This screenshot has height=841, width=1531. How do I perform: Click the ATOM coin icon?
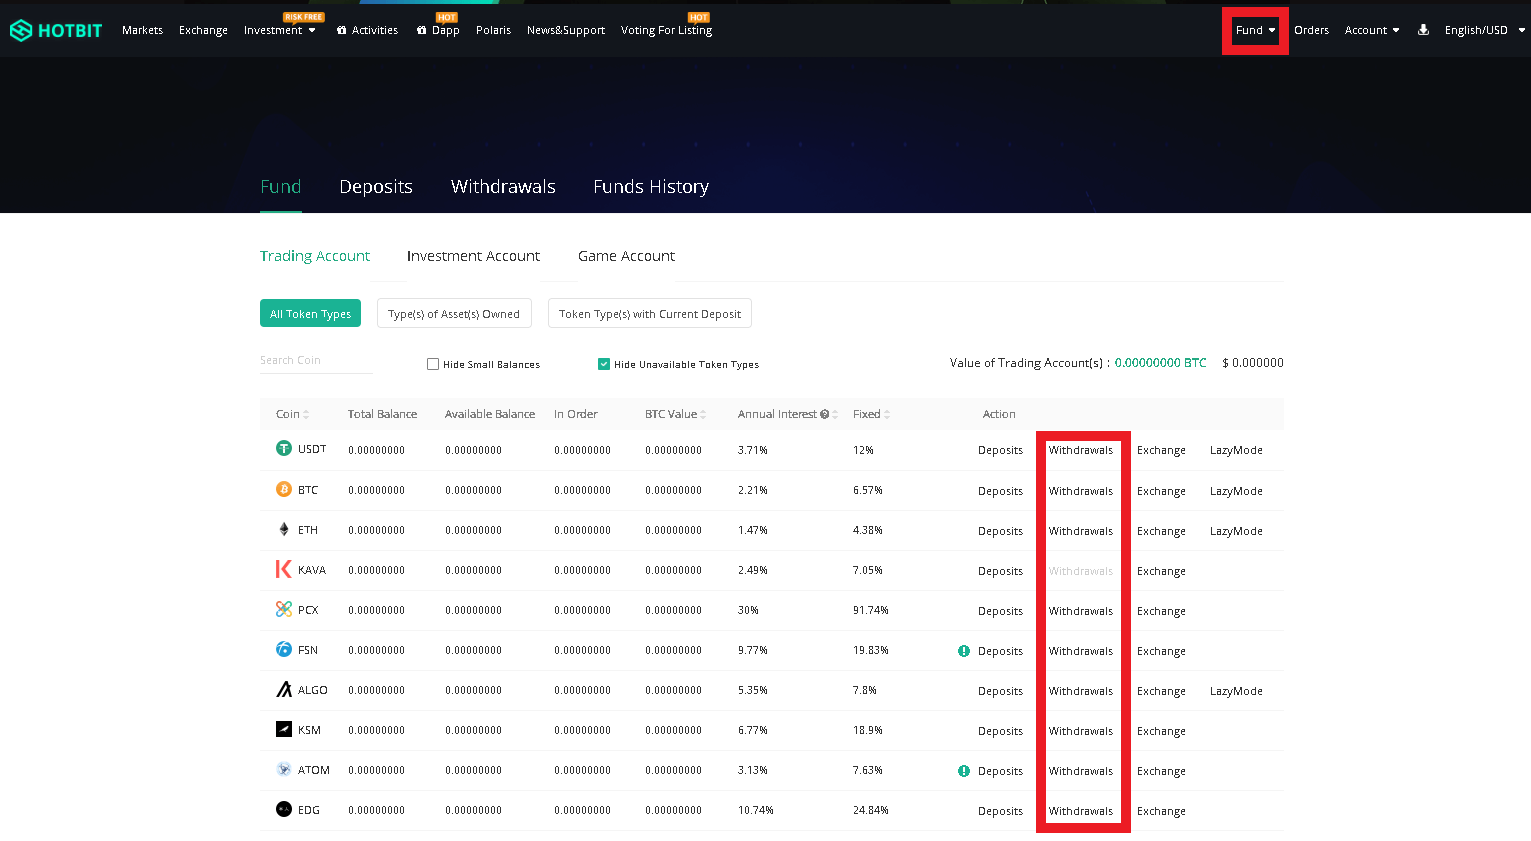[x=284, y=769]
